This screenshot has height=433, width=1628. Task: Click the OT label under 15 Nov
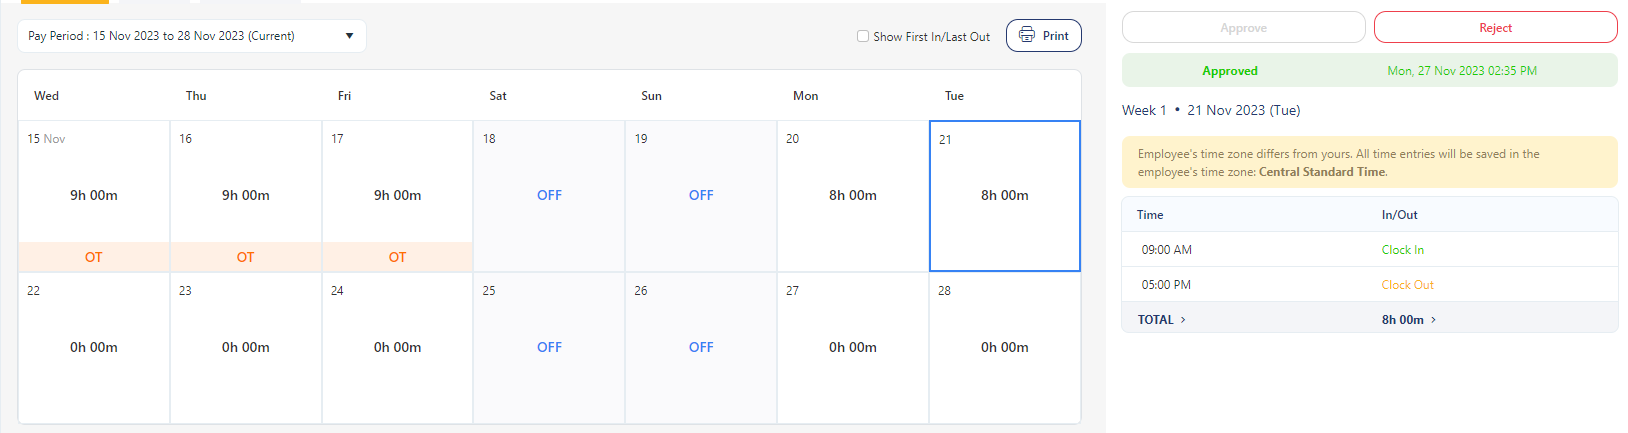click(94, 257)
